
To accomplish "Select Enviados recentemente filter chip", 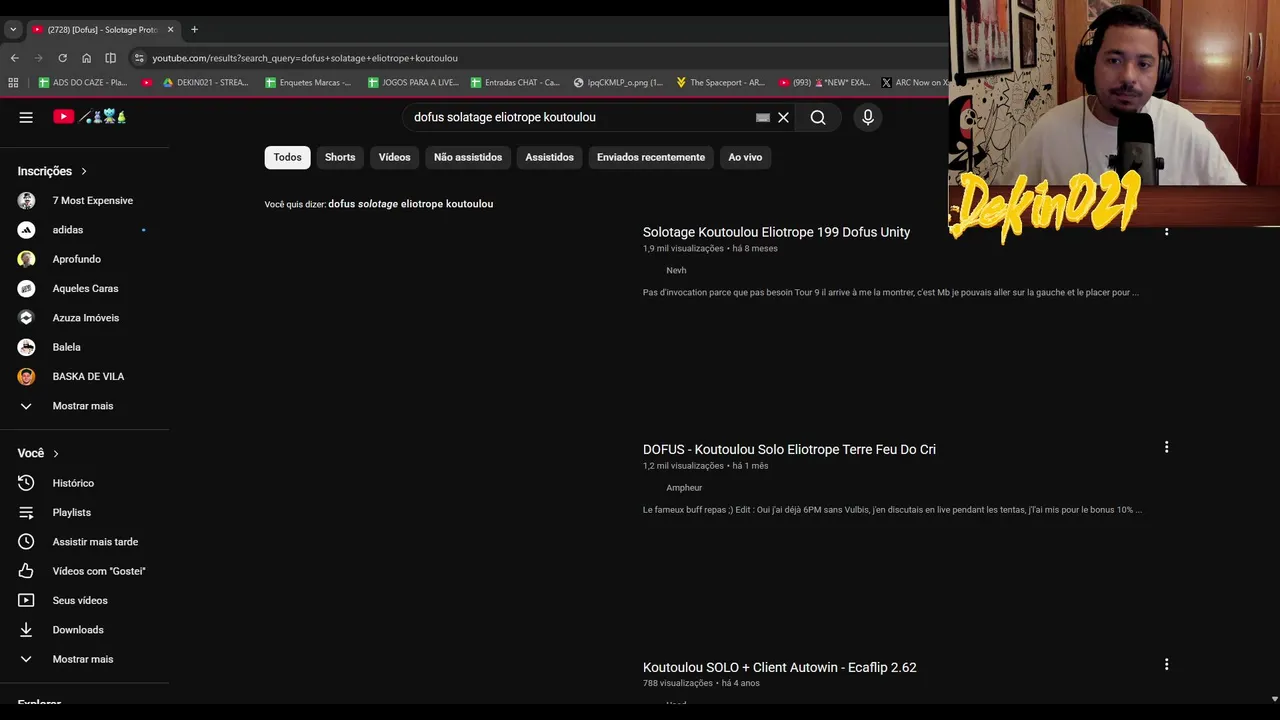I will (x=651, y=157).
